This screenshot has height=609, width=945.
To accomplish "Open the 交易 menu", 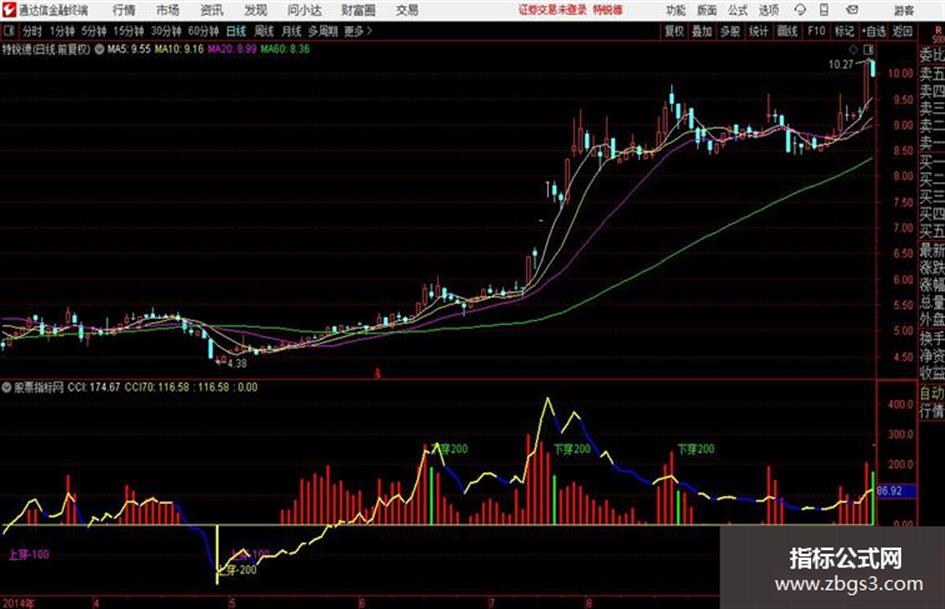I will pyautogui.click(x=407, y=10).
